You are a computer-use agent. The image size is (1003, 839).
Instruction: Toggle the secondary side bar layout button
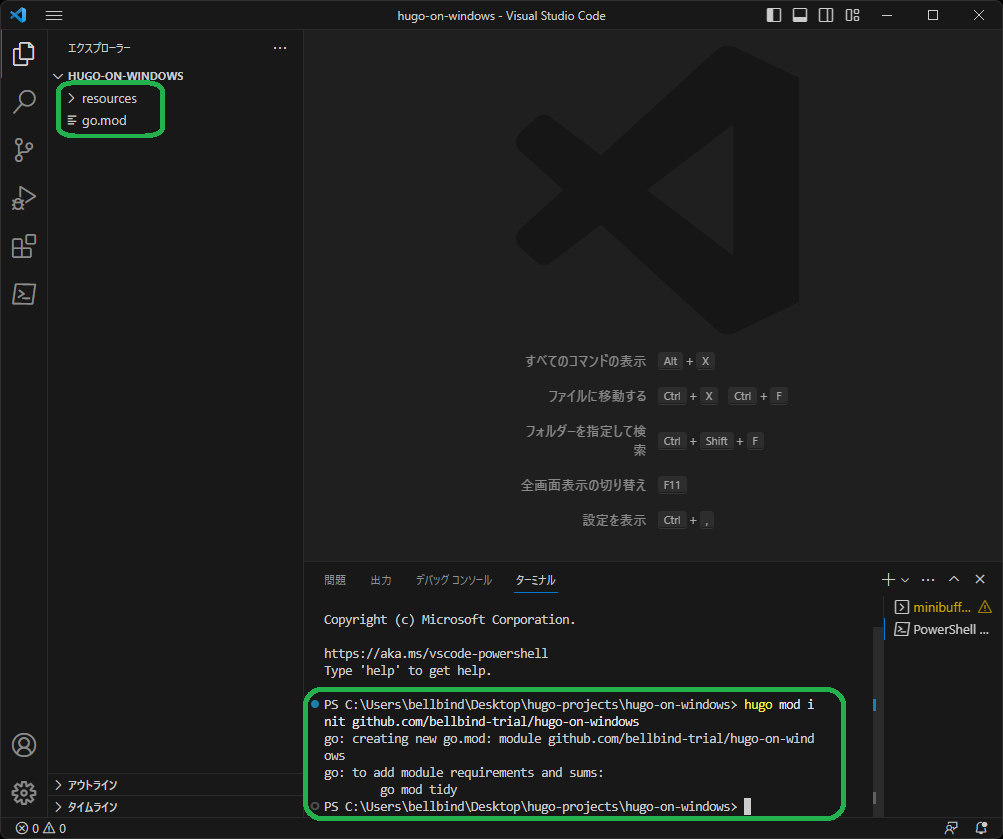coord(826,15)
